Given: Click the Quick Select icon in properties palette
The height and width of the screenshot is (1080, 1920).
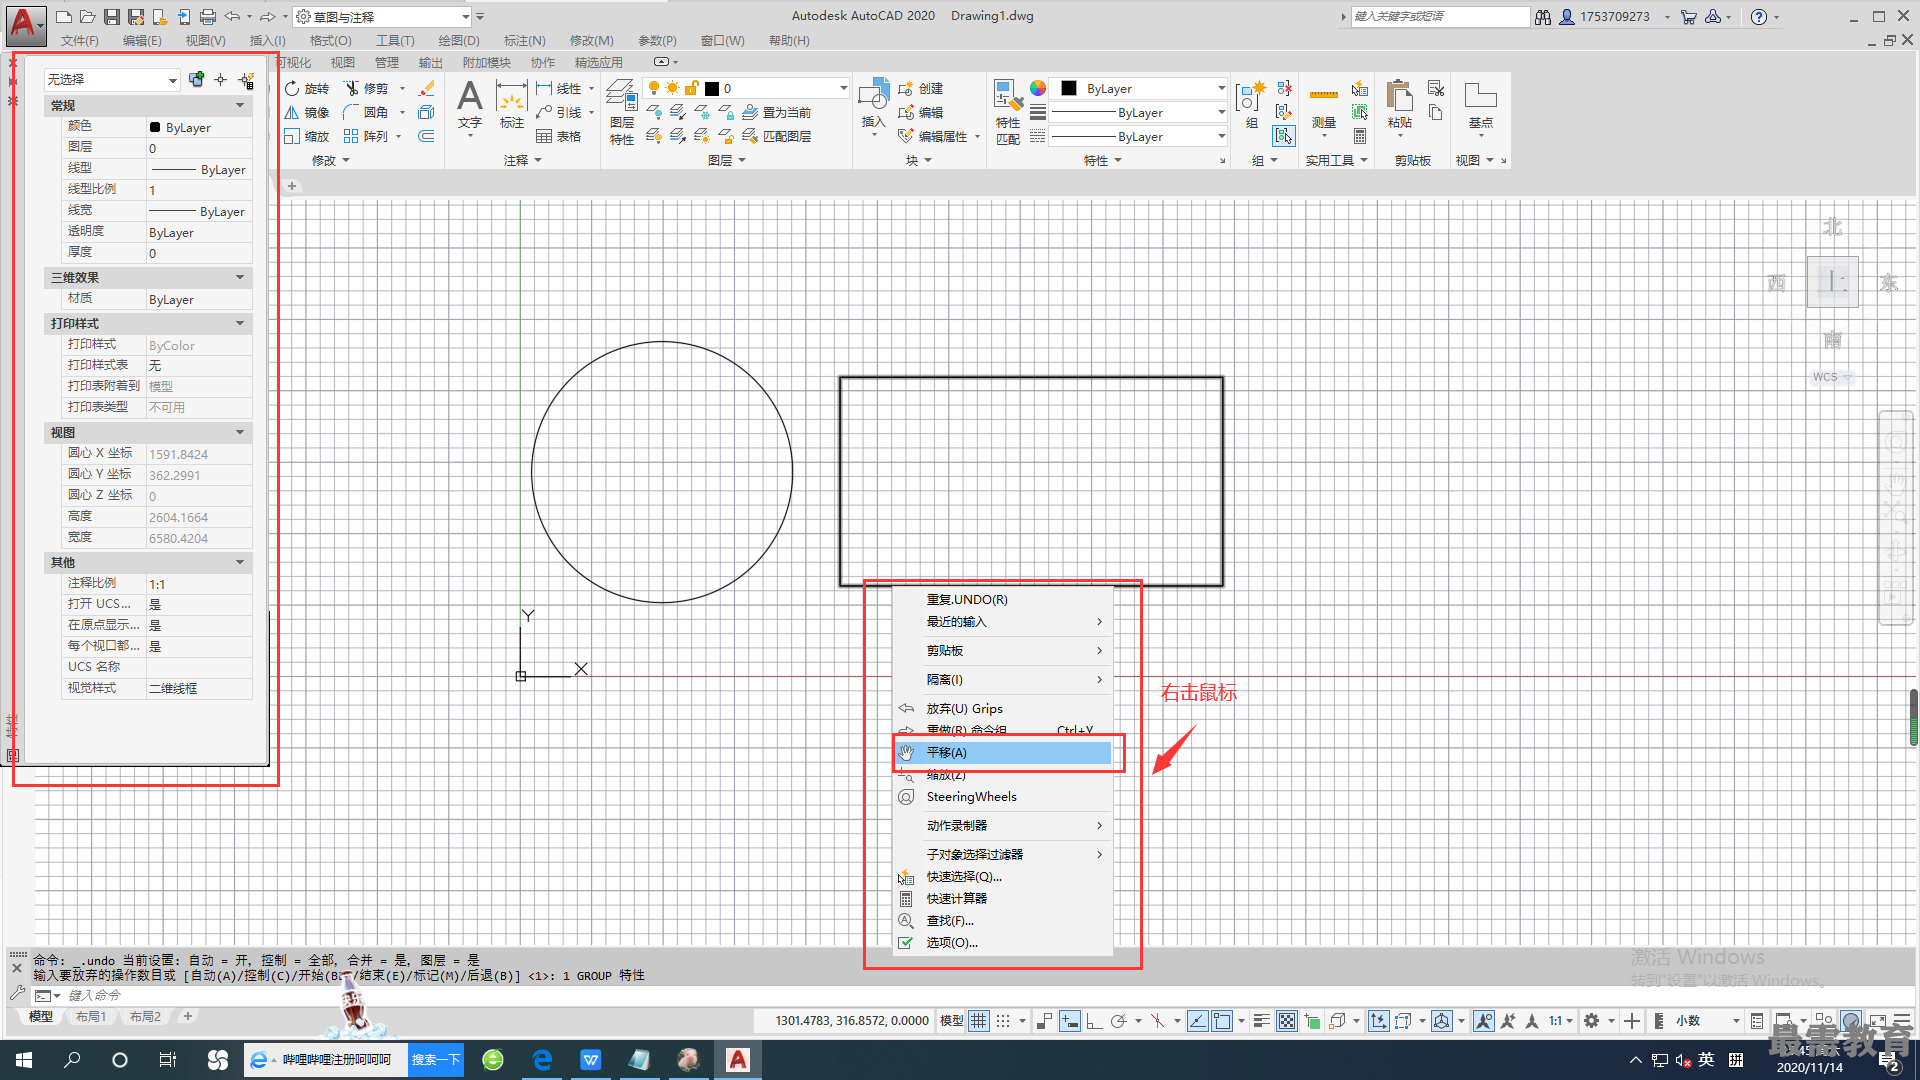Looking at the screenshot, I should pyautogui.click(x=246, y=79).
